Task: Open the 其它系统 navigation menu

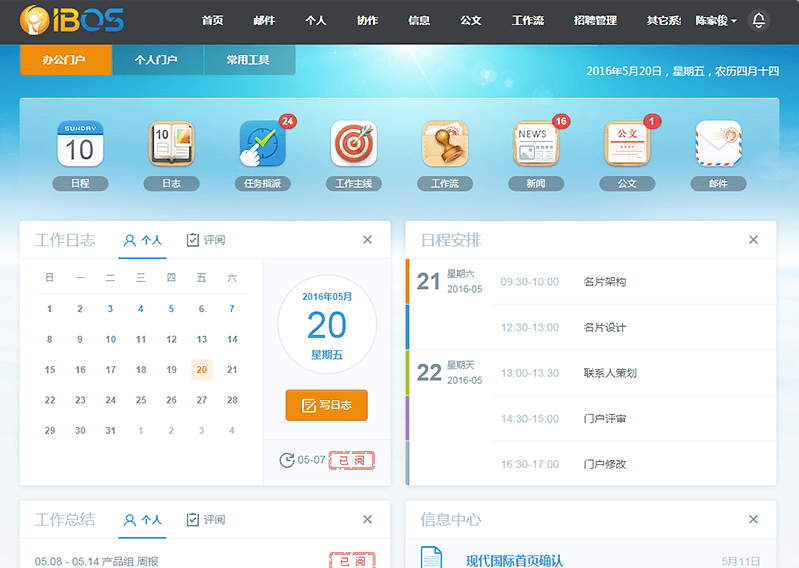Action: [x=663, y=21]
